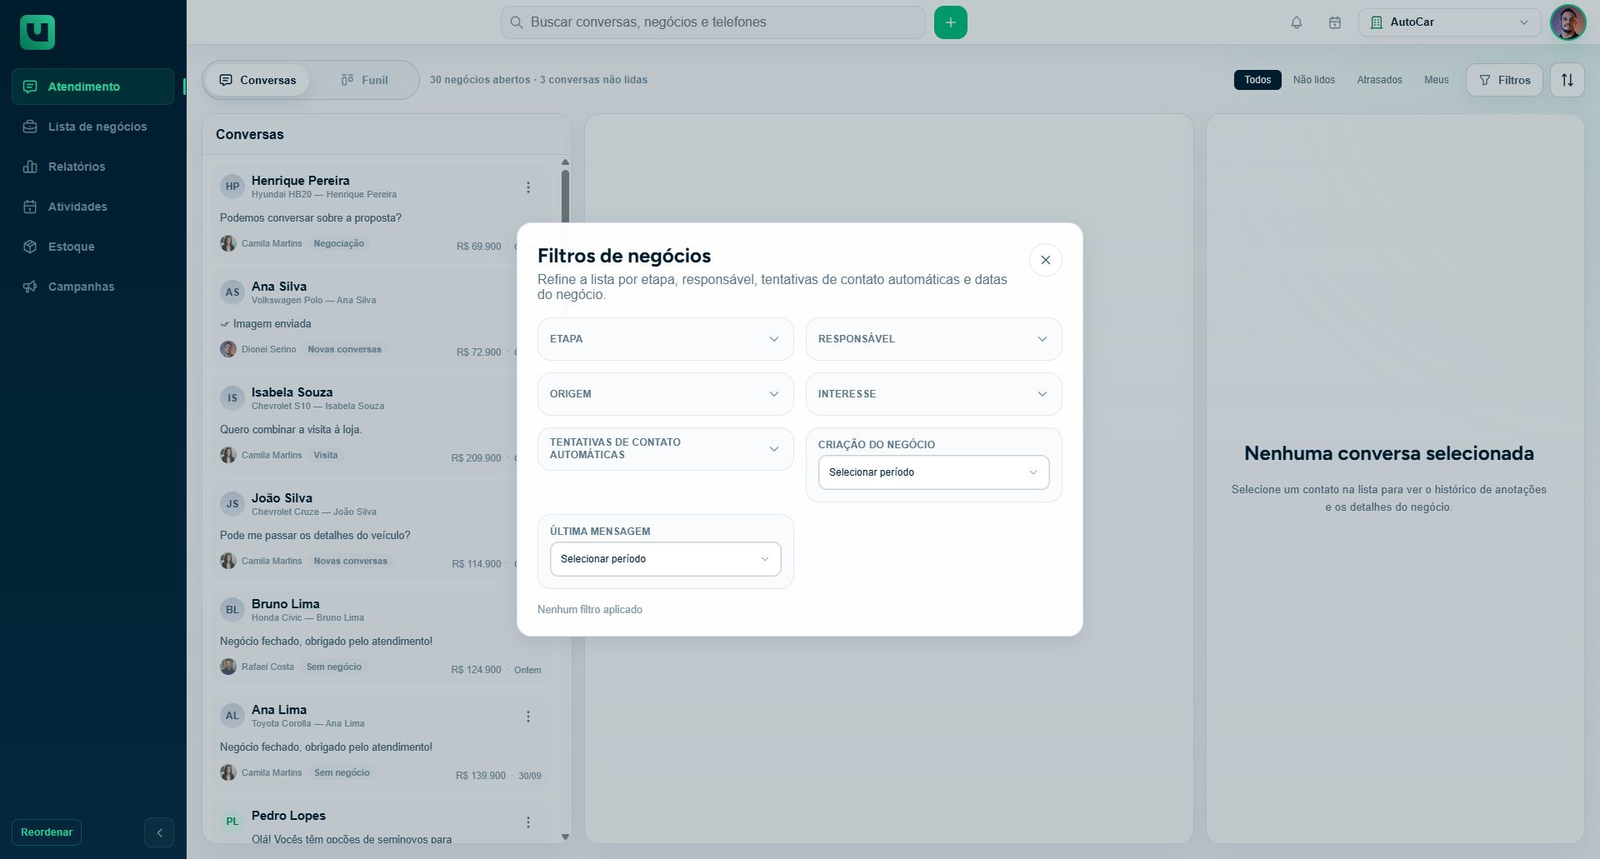
Task: Select period for Criação do negócio
Action: click(x=933, y=472)
